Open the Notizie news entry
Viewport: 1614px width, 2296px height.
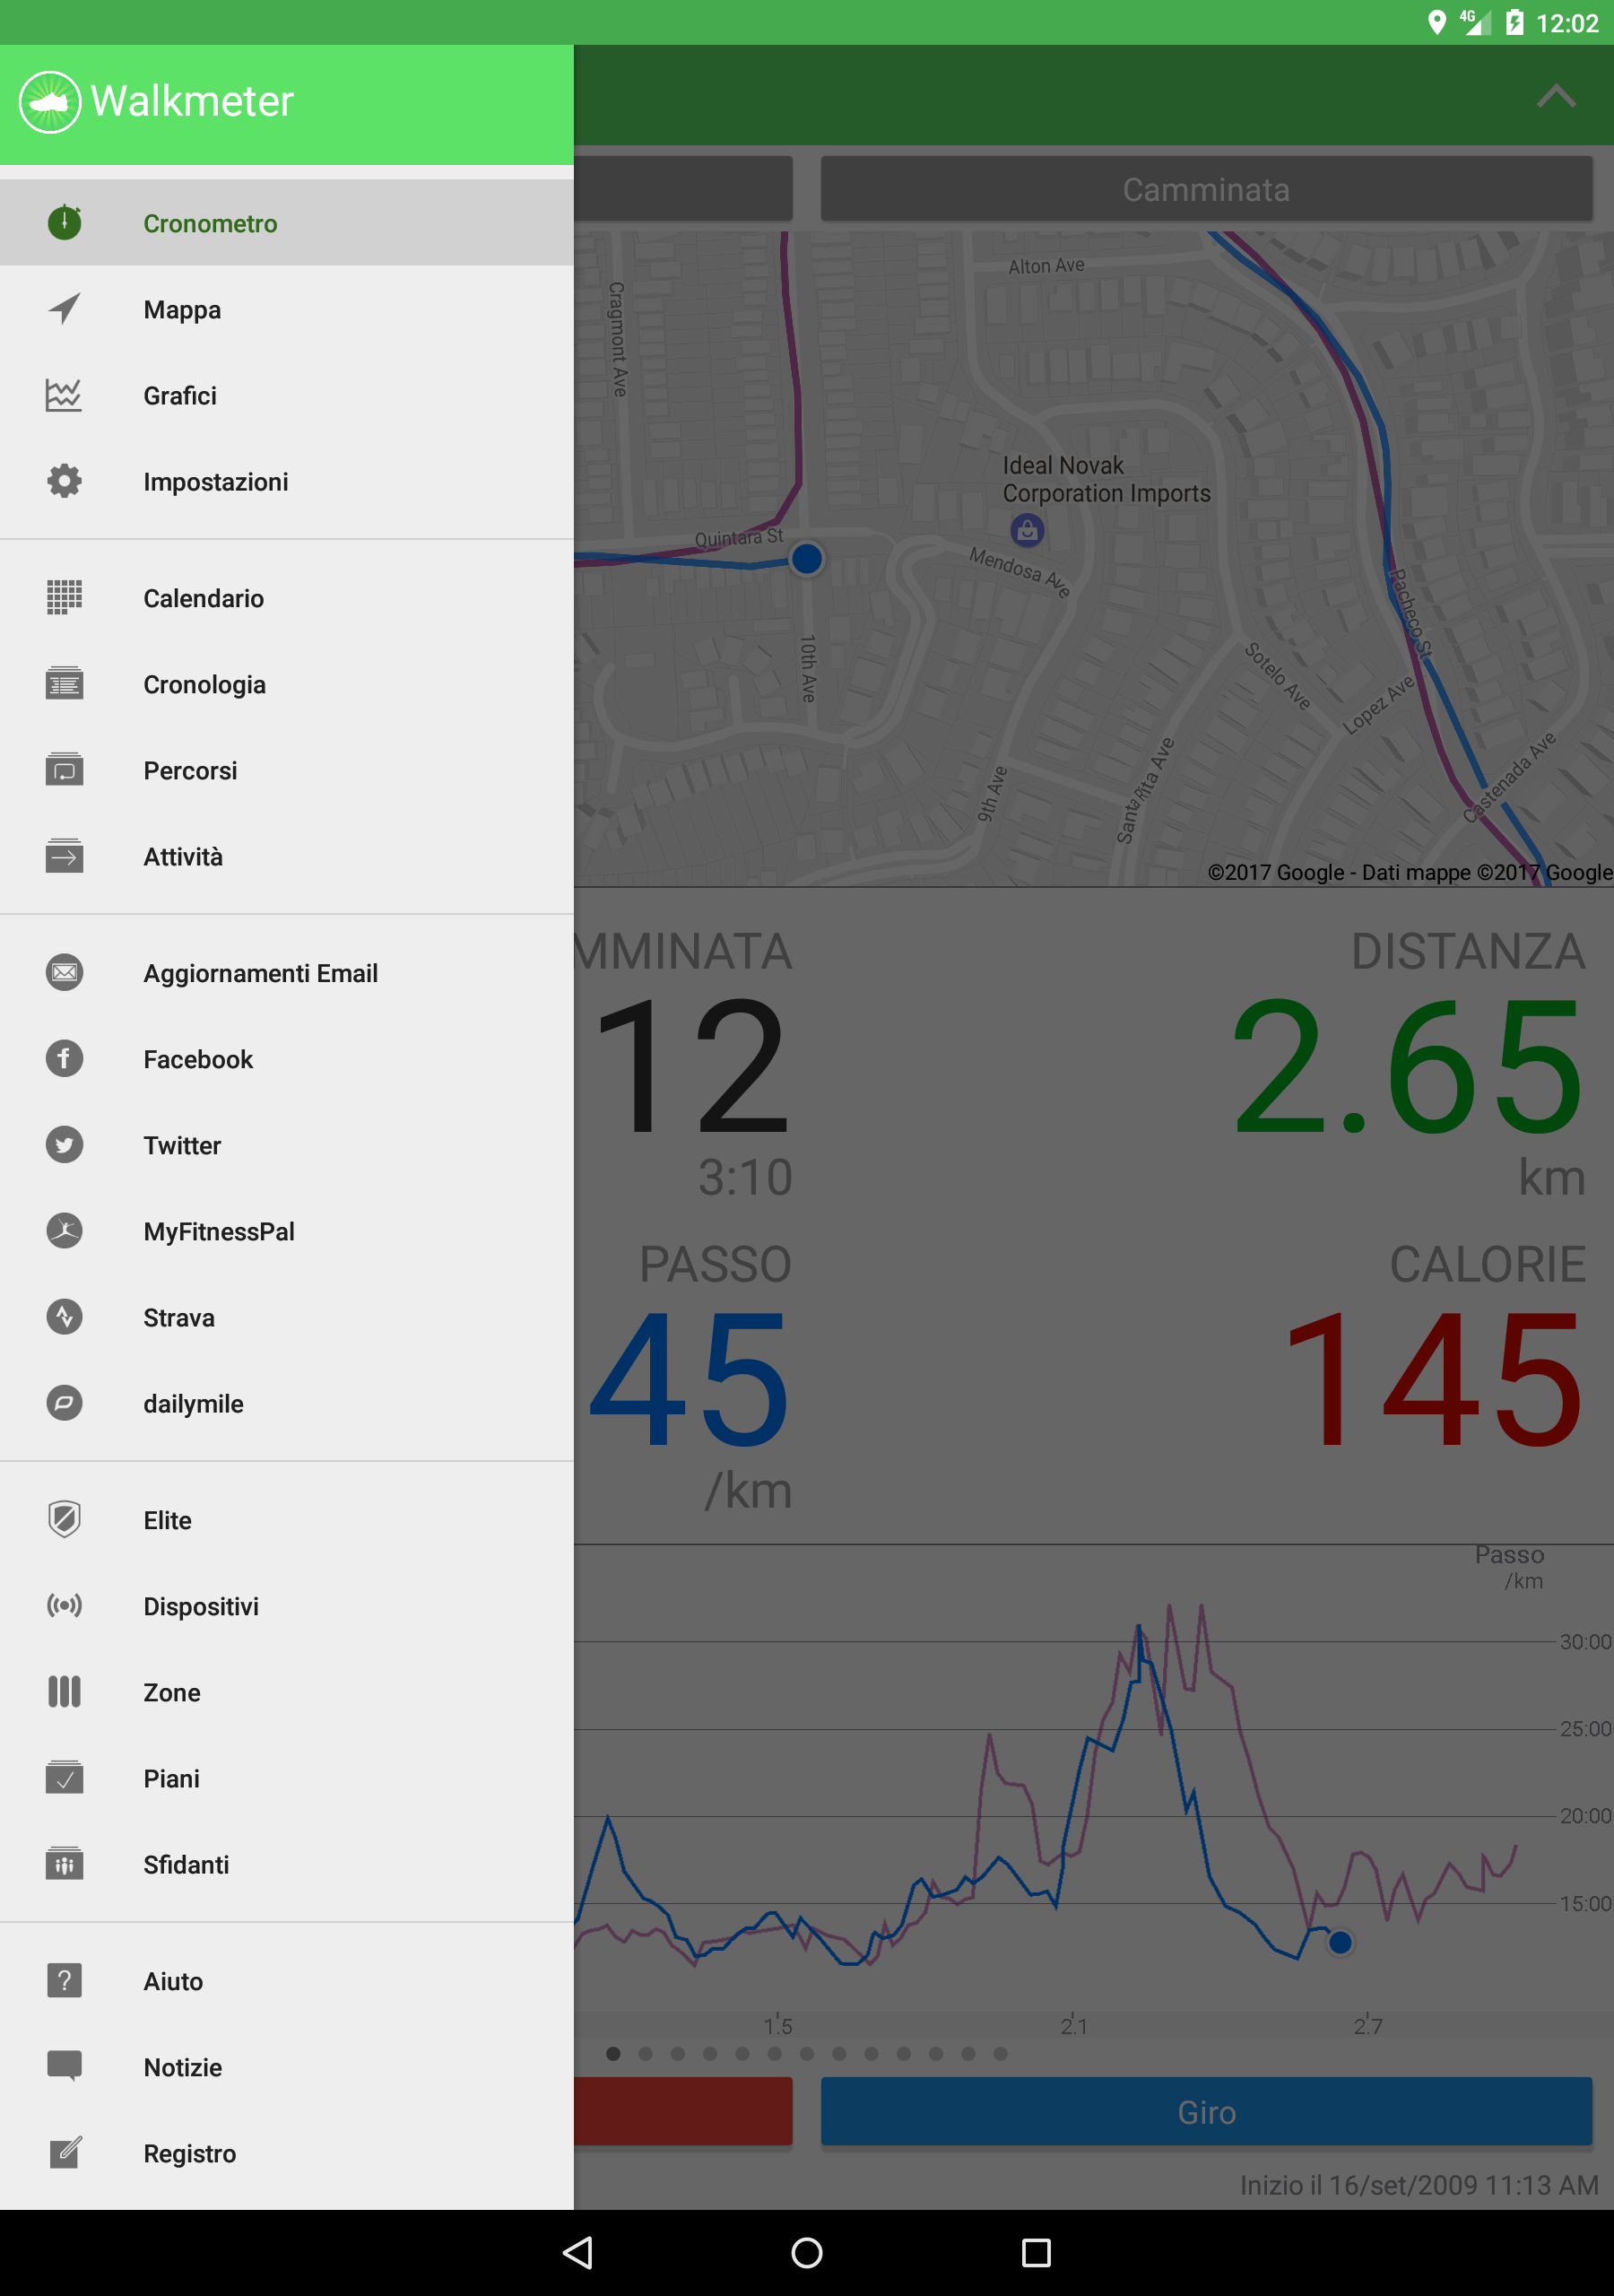pyautogui.click(x=287, y=2066)
